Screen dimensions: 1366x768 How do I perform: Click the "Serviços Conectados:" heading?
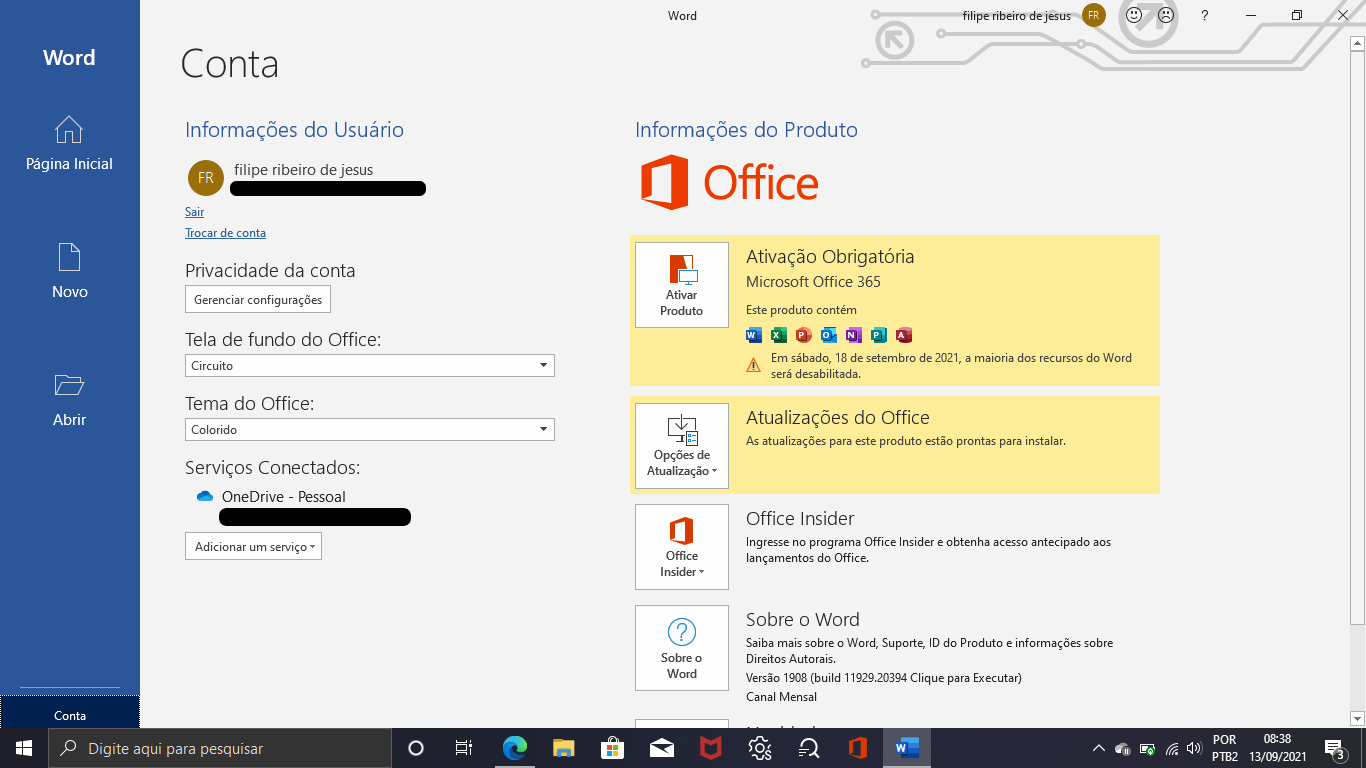click(273, 468)
